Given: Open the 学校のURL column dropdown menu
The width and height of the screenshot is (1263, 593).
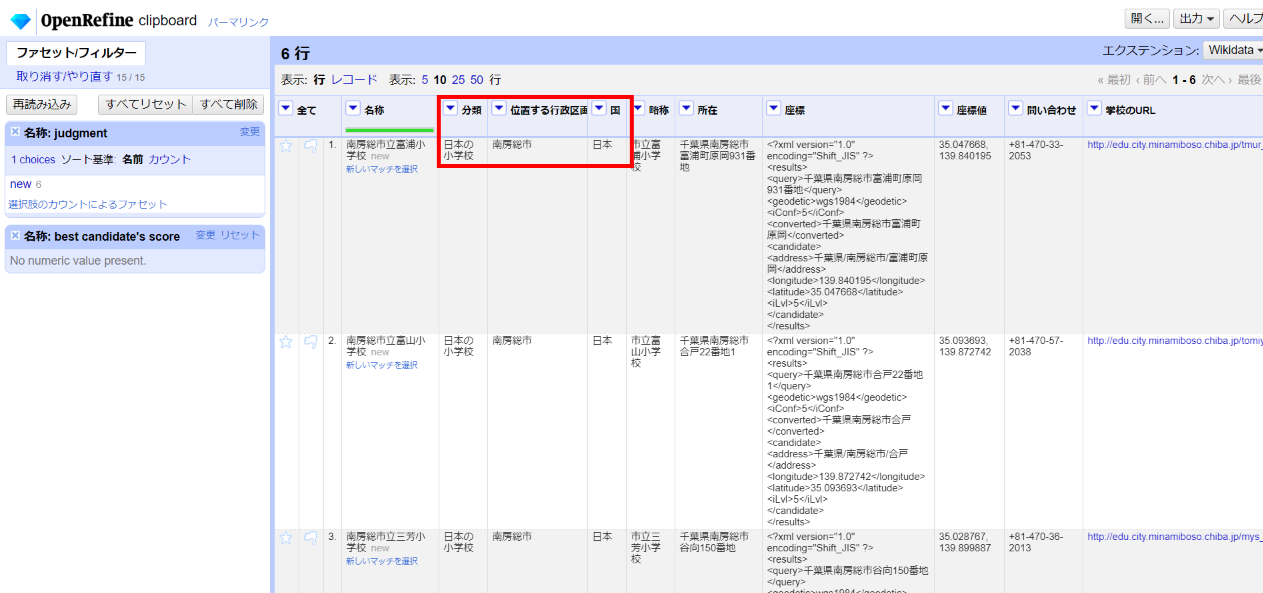Looking at the screenshot, I should tap(1094, 109).
